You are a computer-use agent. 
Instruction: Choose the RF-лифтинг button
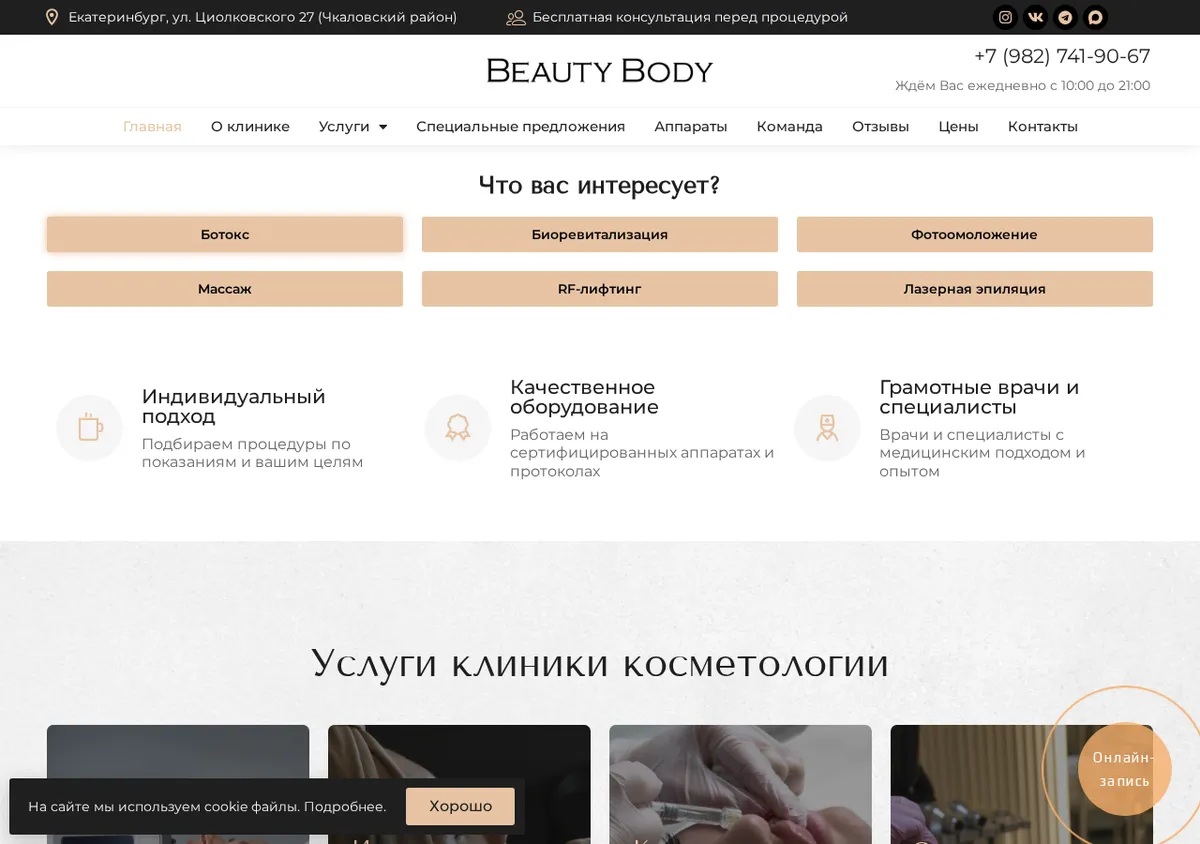pyautogui.click(x=600, y=289)
